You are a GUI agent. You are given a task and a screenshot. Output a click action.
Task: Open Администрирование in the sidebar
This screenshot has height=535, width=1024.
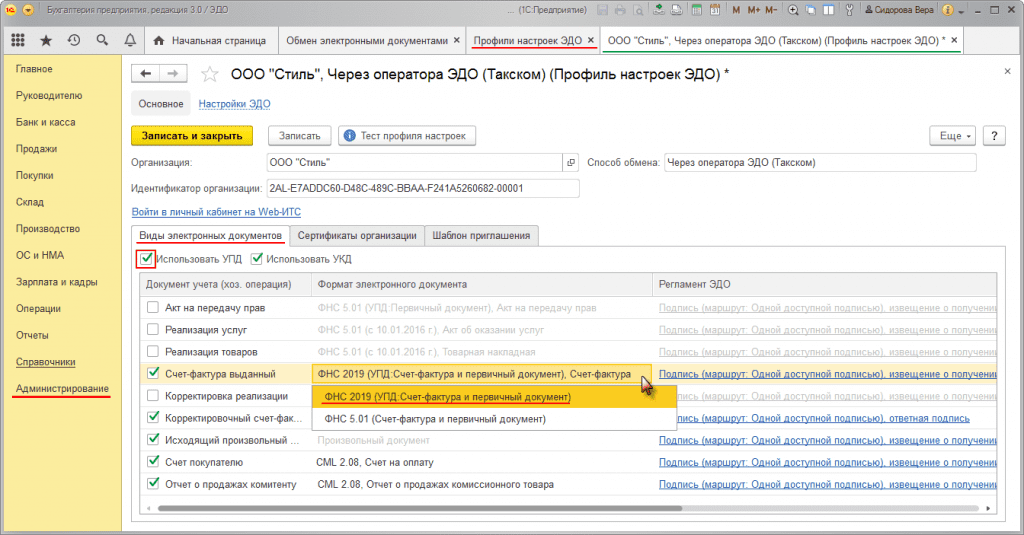pos(62,389)
